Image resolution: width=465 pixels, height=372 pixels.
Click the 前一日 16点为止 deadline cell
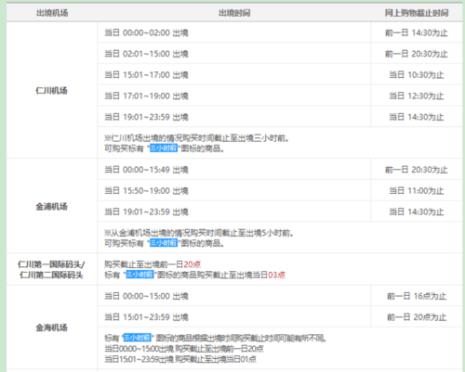[416, 296]
